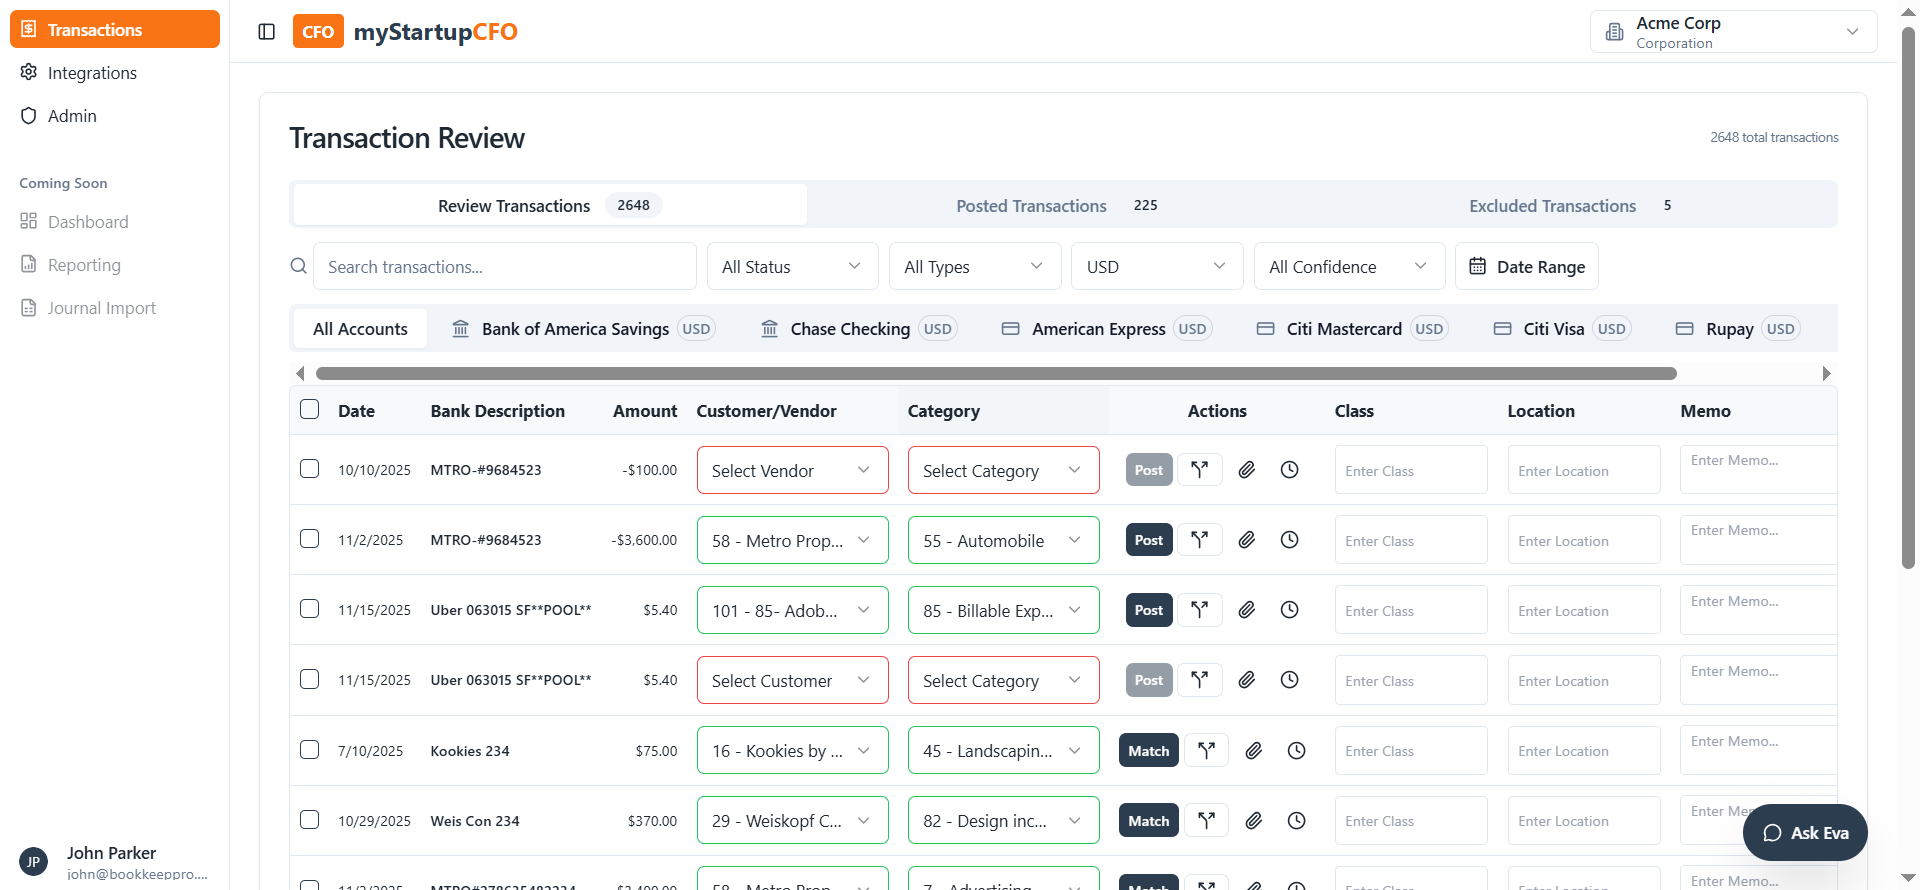Screen dimensions: 1920x890
Task: Check the box for the 7/10/2025 Kookies transaction
Action: pos(310,750)
